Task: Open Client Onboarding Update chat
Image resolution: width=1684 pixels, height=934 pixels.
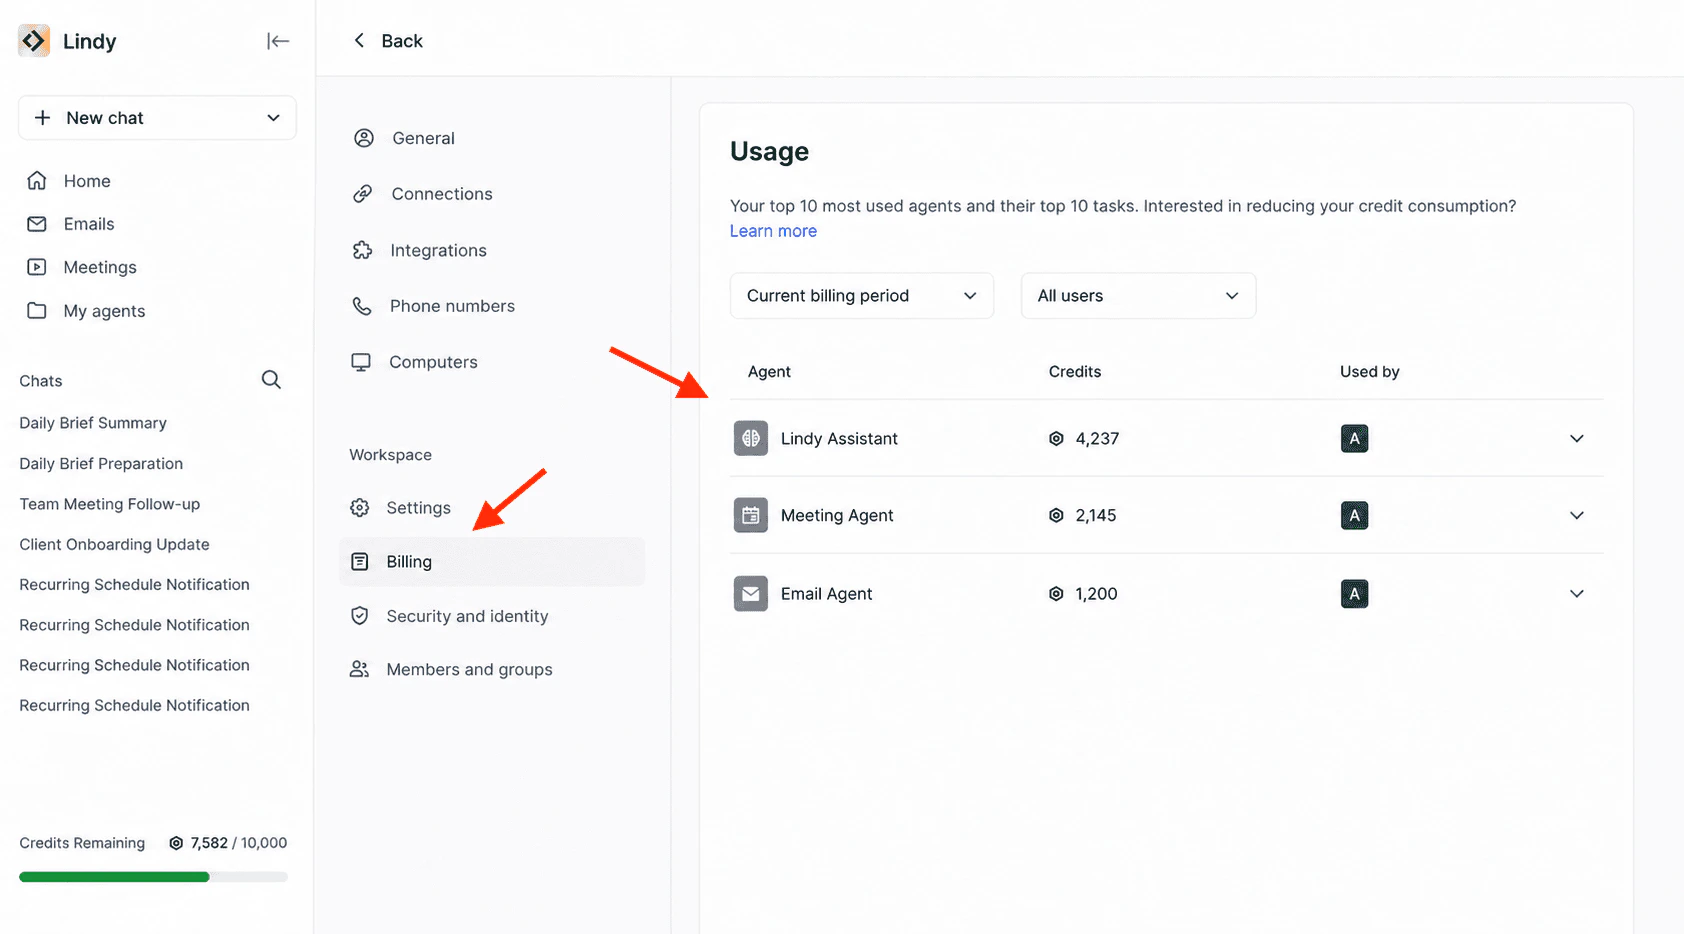Action: [x=114, y=545]
